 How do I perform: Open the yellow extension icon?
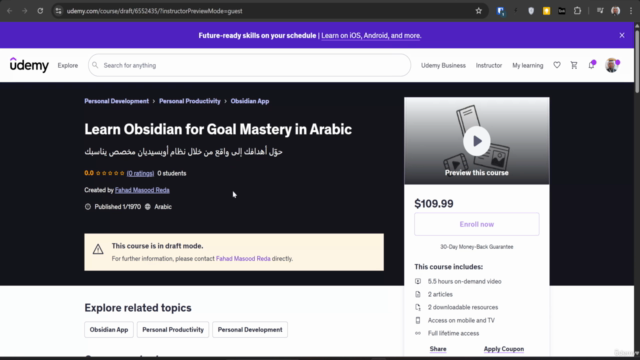point(546,11)
